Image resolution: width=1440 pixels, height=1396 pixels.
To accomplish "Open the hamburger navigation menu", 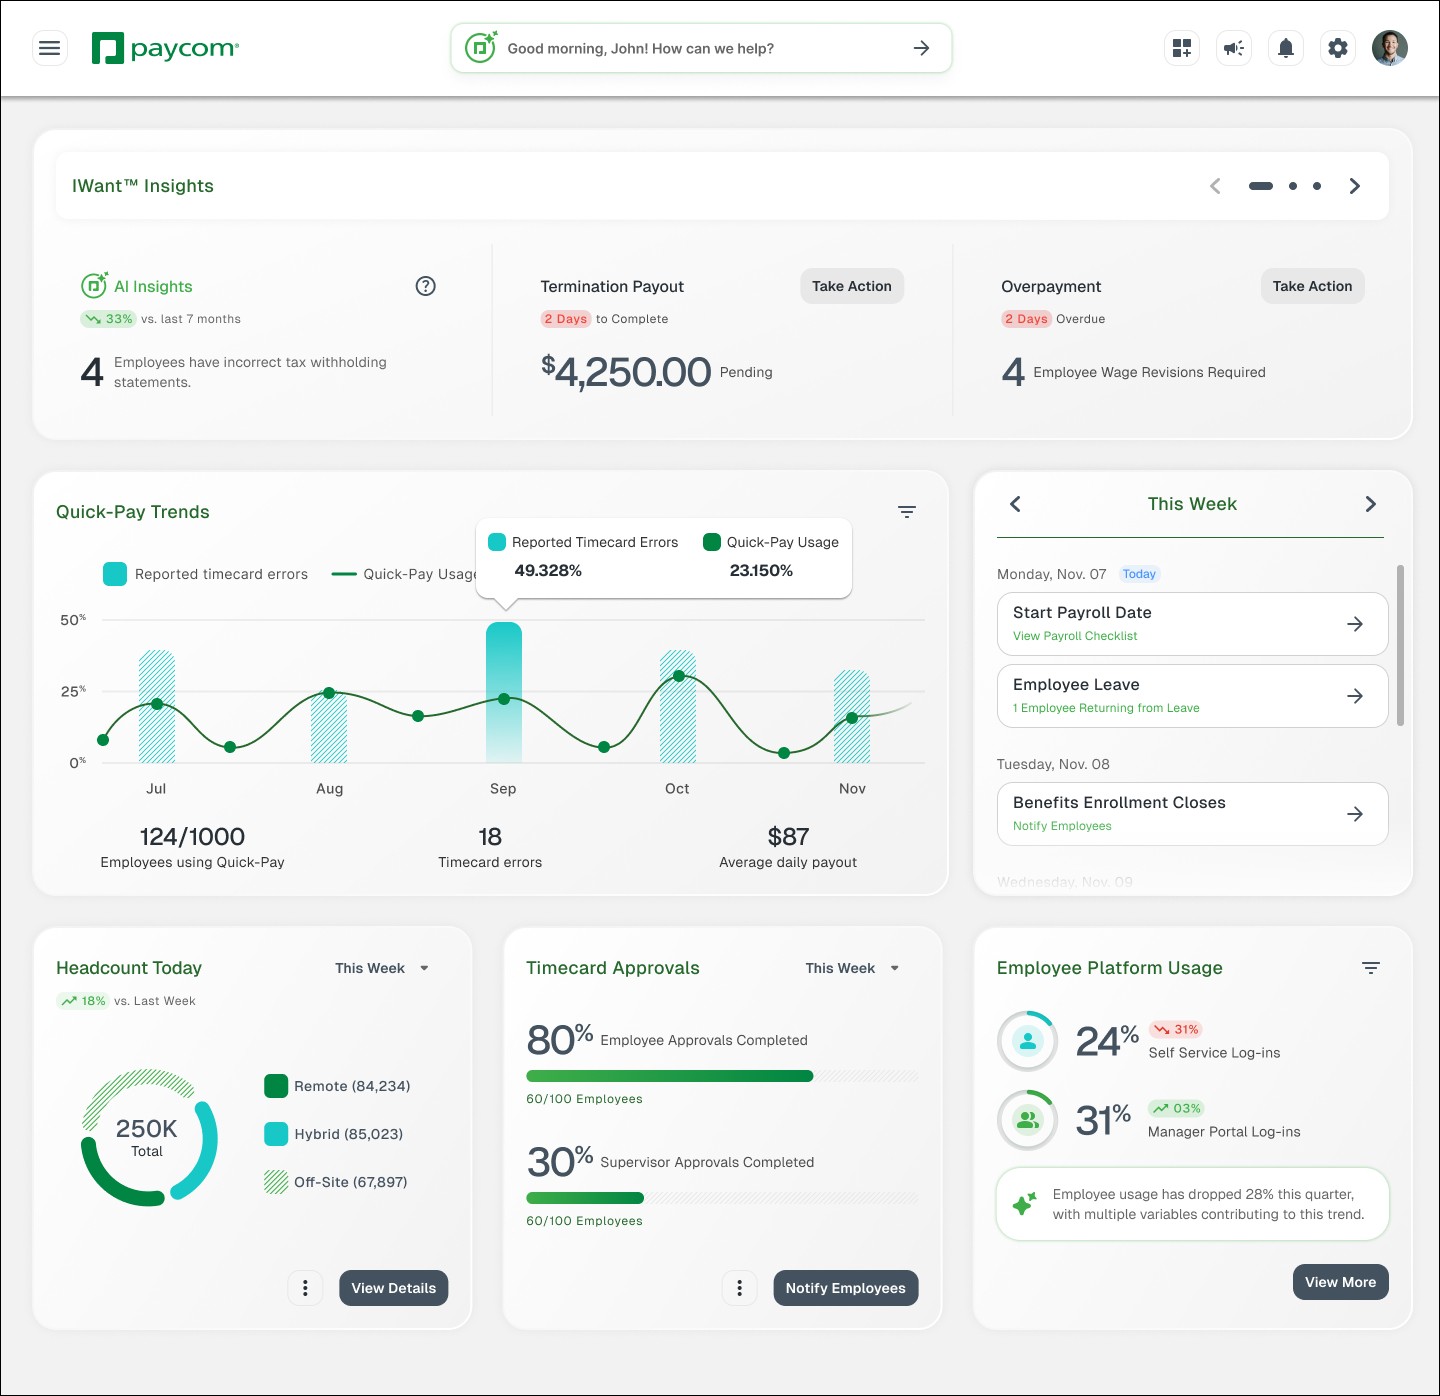I will (49, 48).
